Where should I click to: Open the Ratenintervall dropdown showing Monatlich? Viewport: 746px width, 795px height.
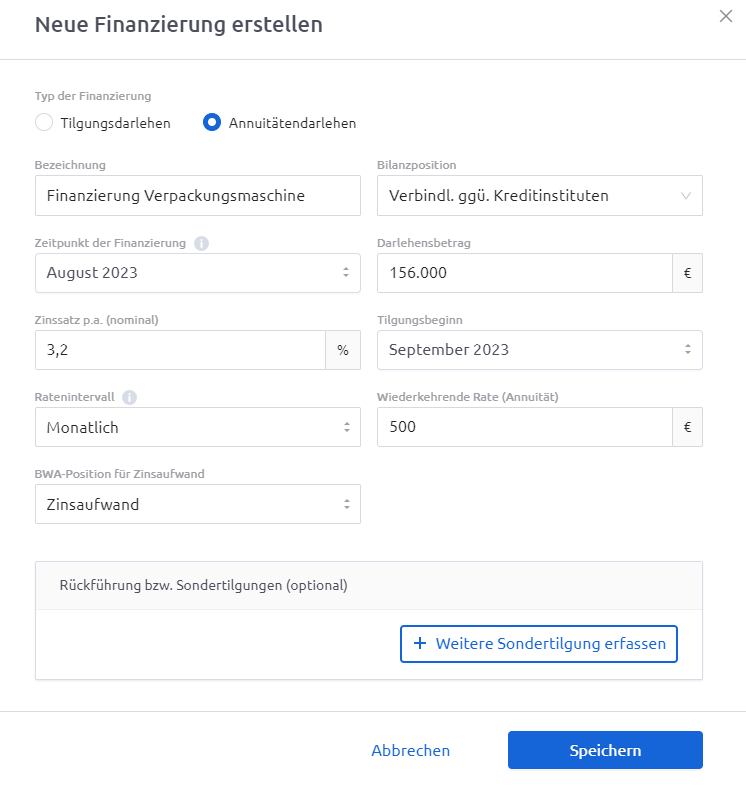click(198, 427)
